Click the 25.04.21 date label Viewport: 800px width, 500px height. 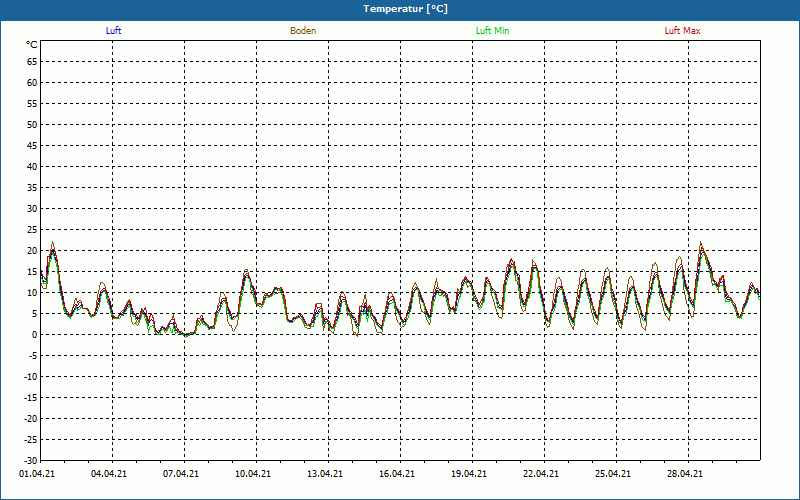[x=612, y=474]
